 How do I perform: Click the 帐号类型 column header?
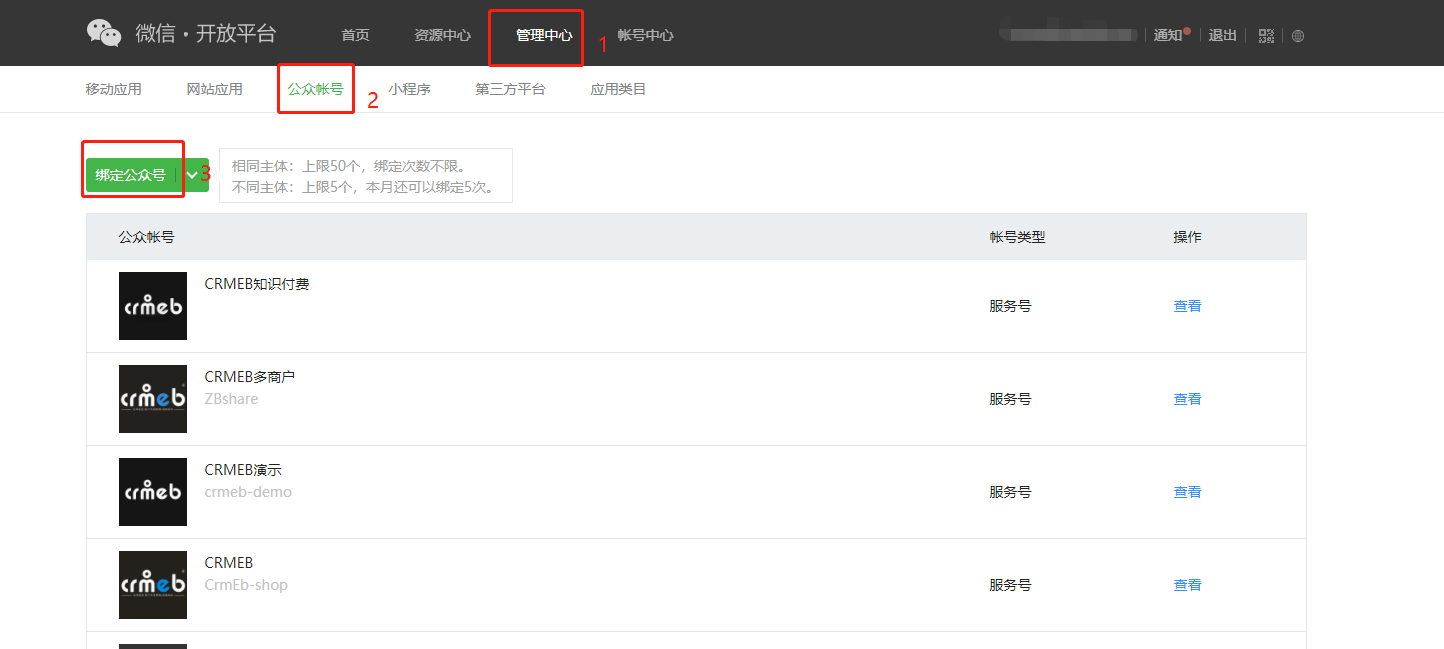coord(1018,237)
